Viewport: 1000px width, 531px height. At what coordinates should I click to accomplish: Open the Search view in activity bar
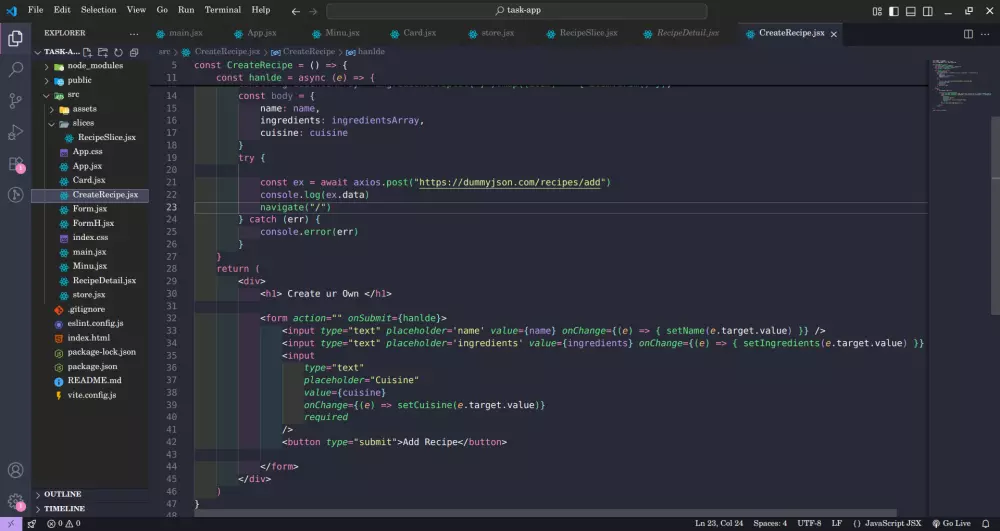(x=16, y=70)
